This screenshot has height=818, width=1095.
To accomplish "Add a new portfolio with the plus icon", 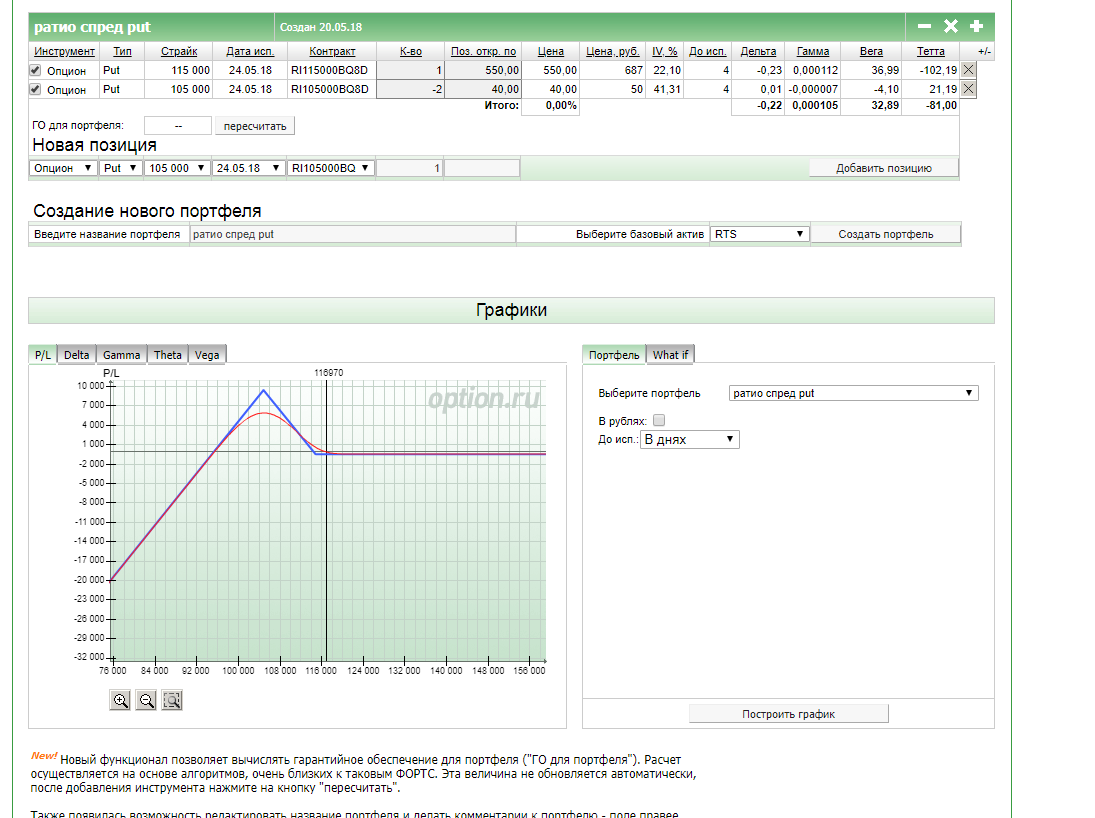I will click(976, 26).
